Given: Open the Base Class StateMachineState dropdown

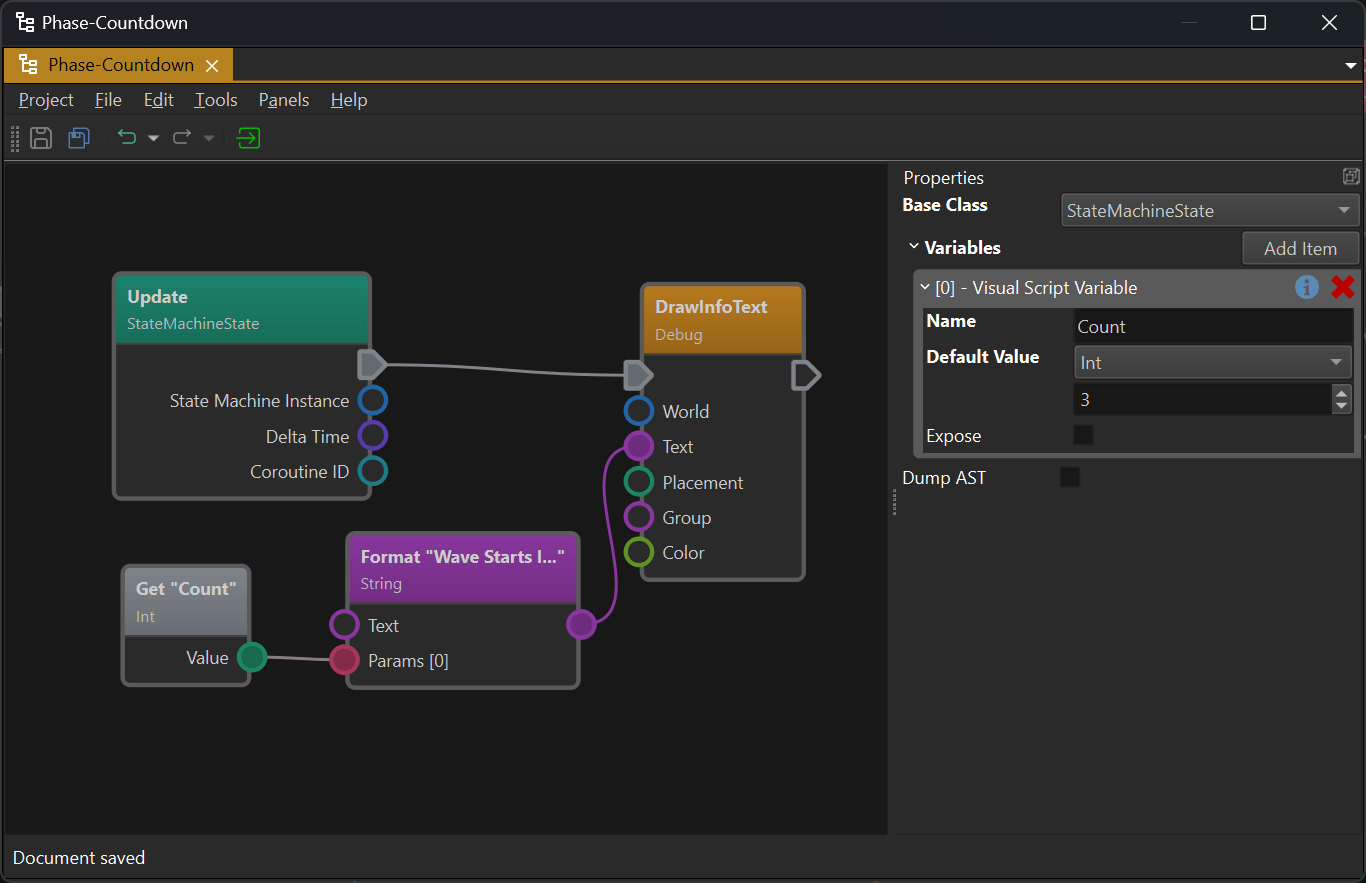Looking at the screenshot, I should (x=1210, y=211).
